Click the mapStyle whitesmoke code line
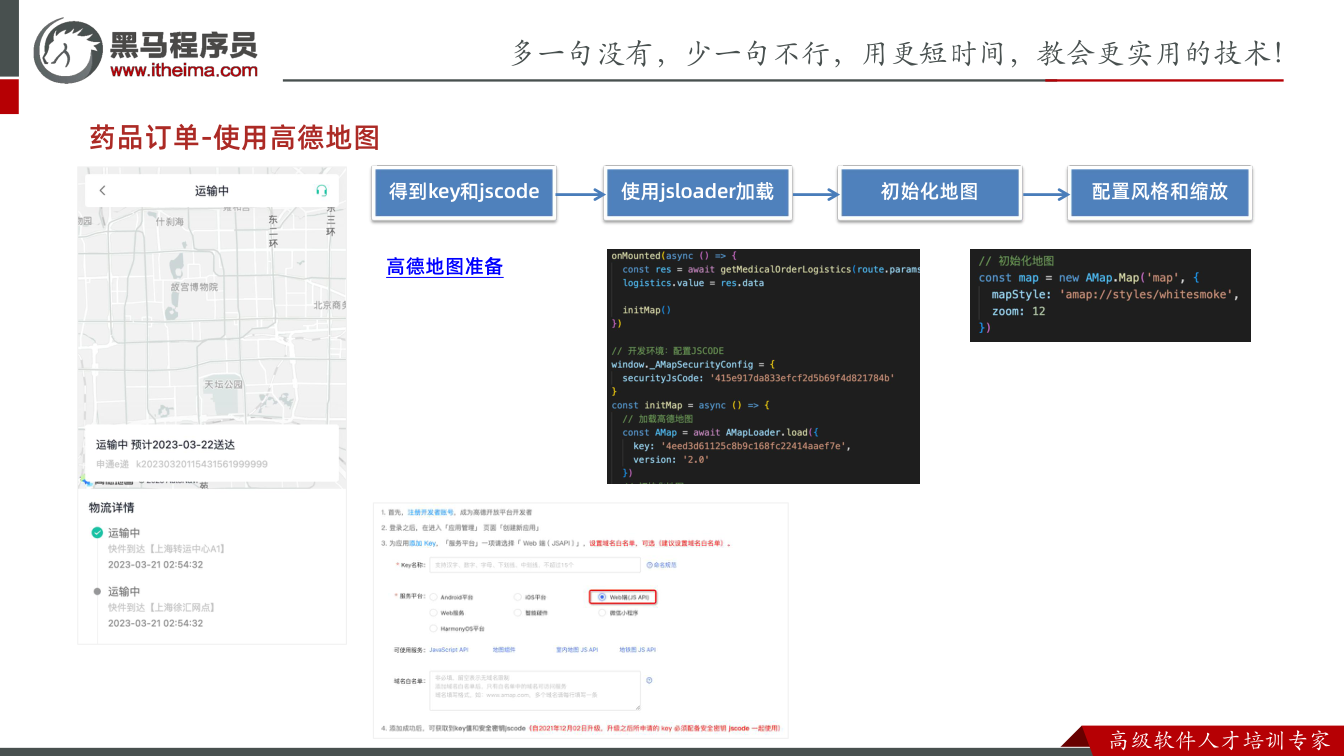Image resolution: width=1344 pixels, height=756 pixels. point(1116,295)
